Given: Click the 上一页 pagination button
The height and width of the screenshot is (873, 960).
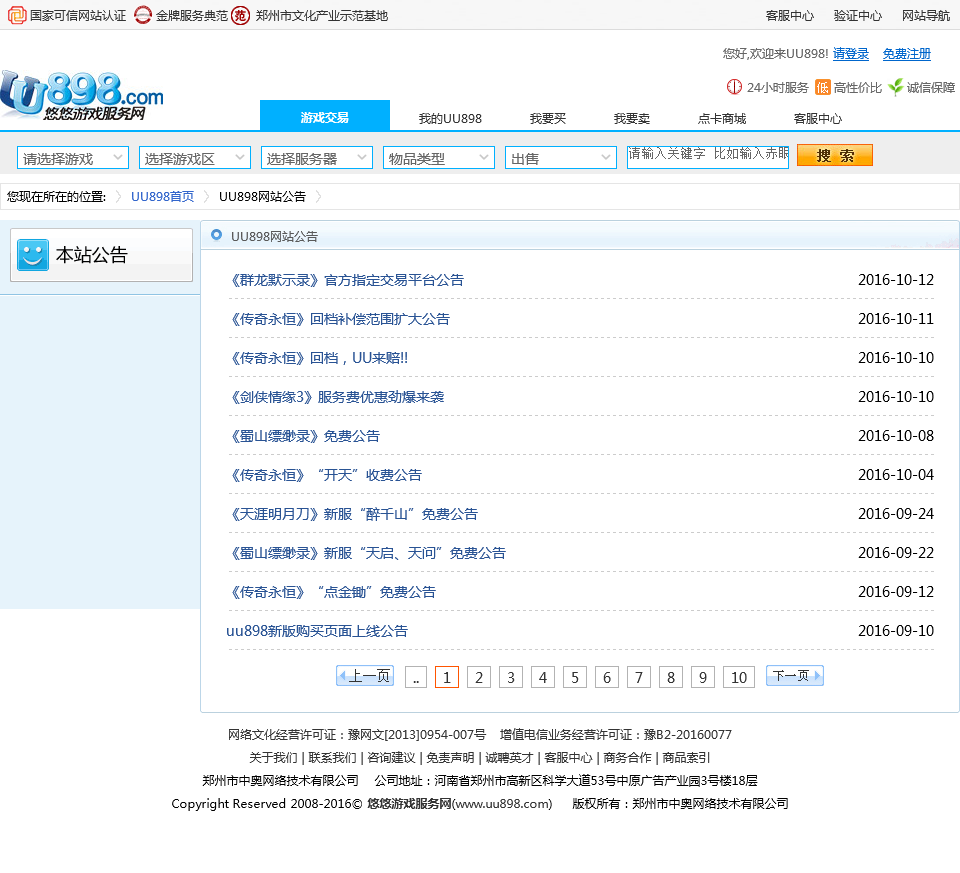Looking at the screenshot, I should tap(365, 676).
